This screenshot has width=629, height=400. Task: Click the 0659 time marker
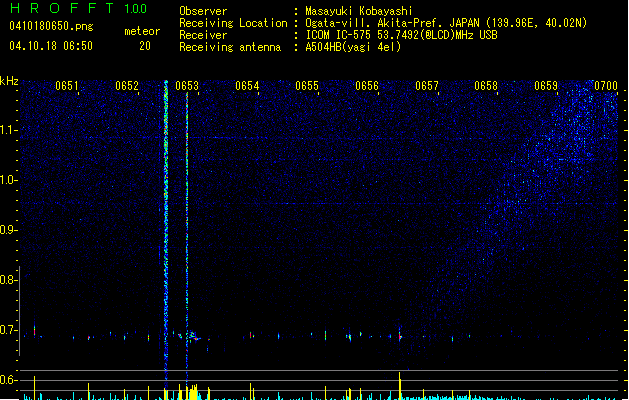click(x=546, y=86)
